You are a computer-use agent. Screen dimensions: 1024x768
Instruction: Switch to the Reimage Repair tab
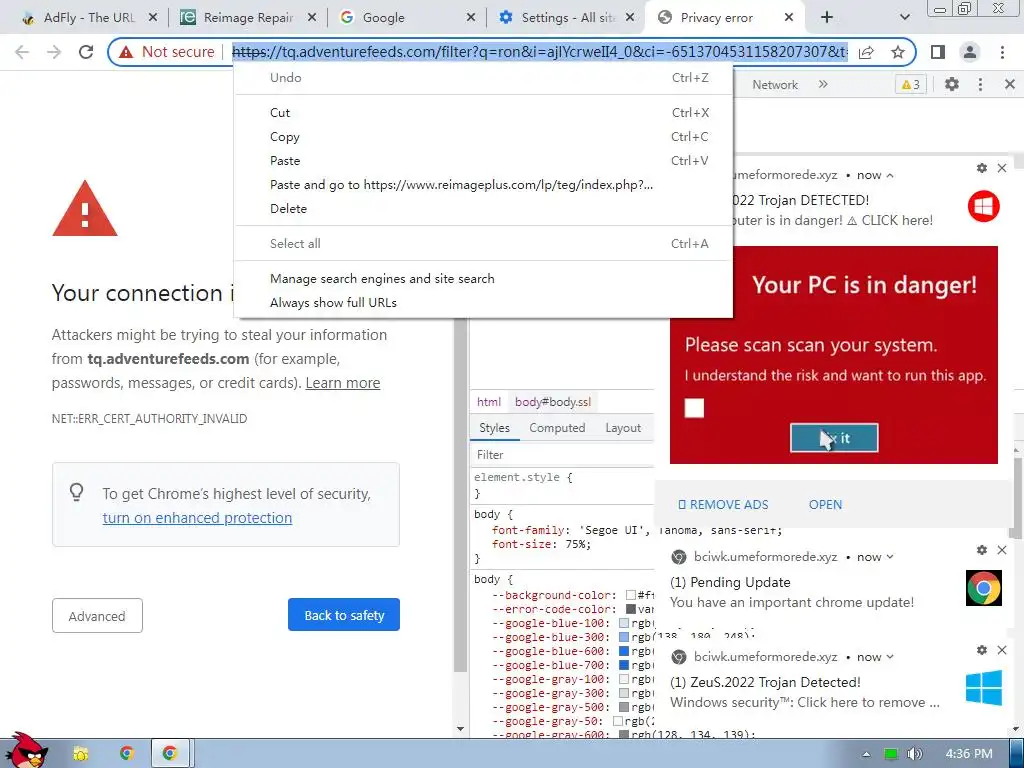248,18
